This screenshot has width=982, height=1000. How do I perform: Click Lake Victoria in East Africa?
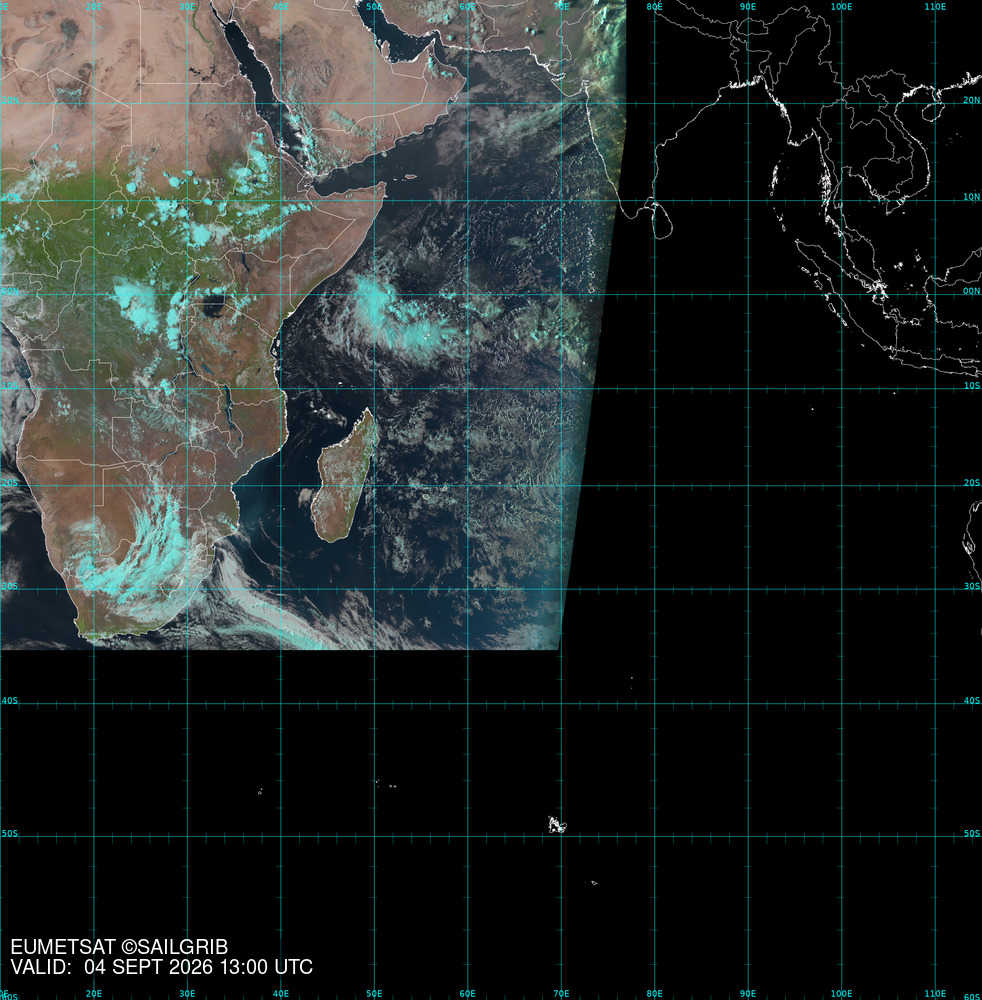coord(212,305)
